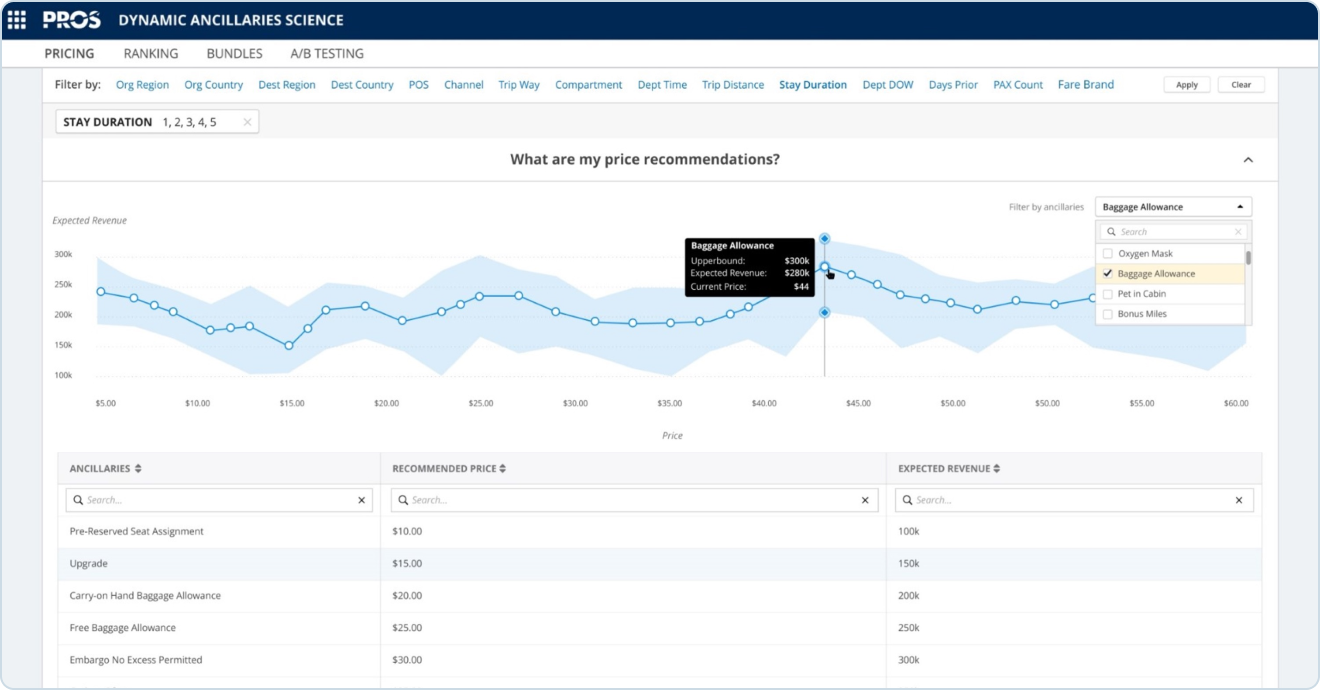
Task: Check the Oxygen Mask option
Action: click(1107, 254)
